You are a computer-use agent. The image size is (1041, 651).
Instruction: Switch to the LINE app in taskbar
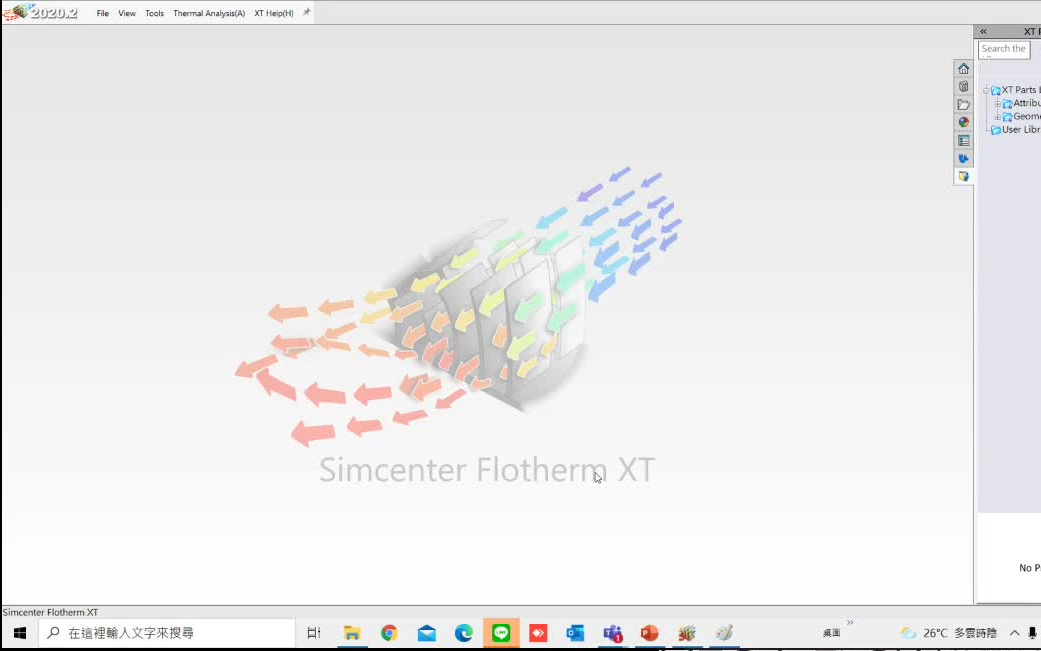(501, 633)
